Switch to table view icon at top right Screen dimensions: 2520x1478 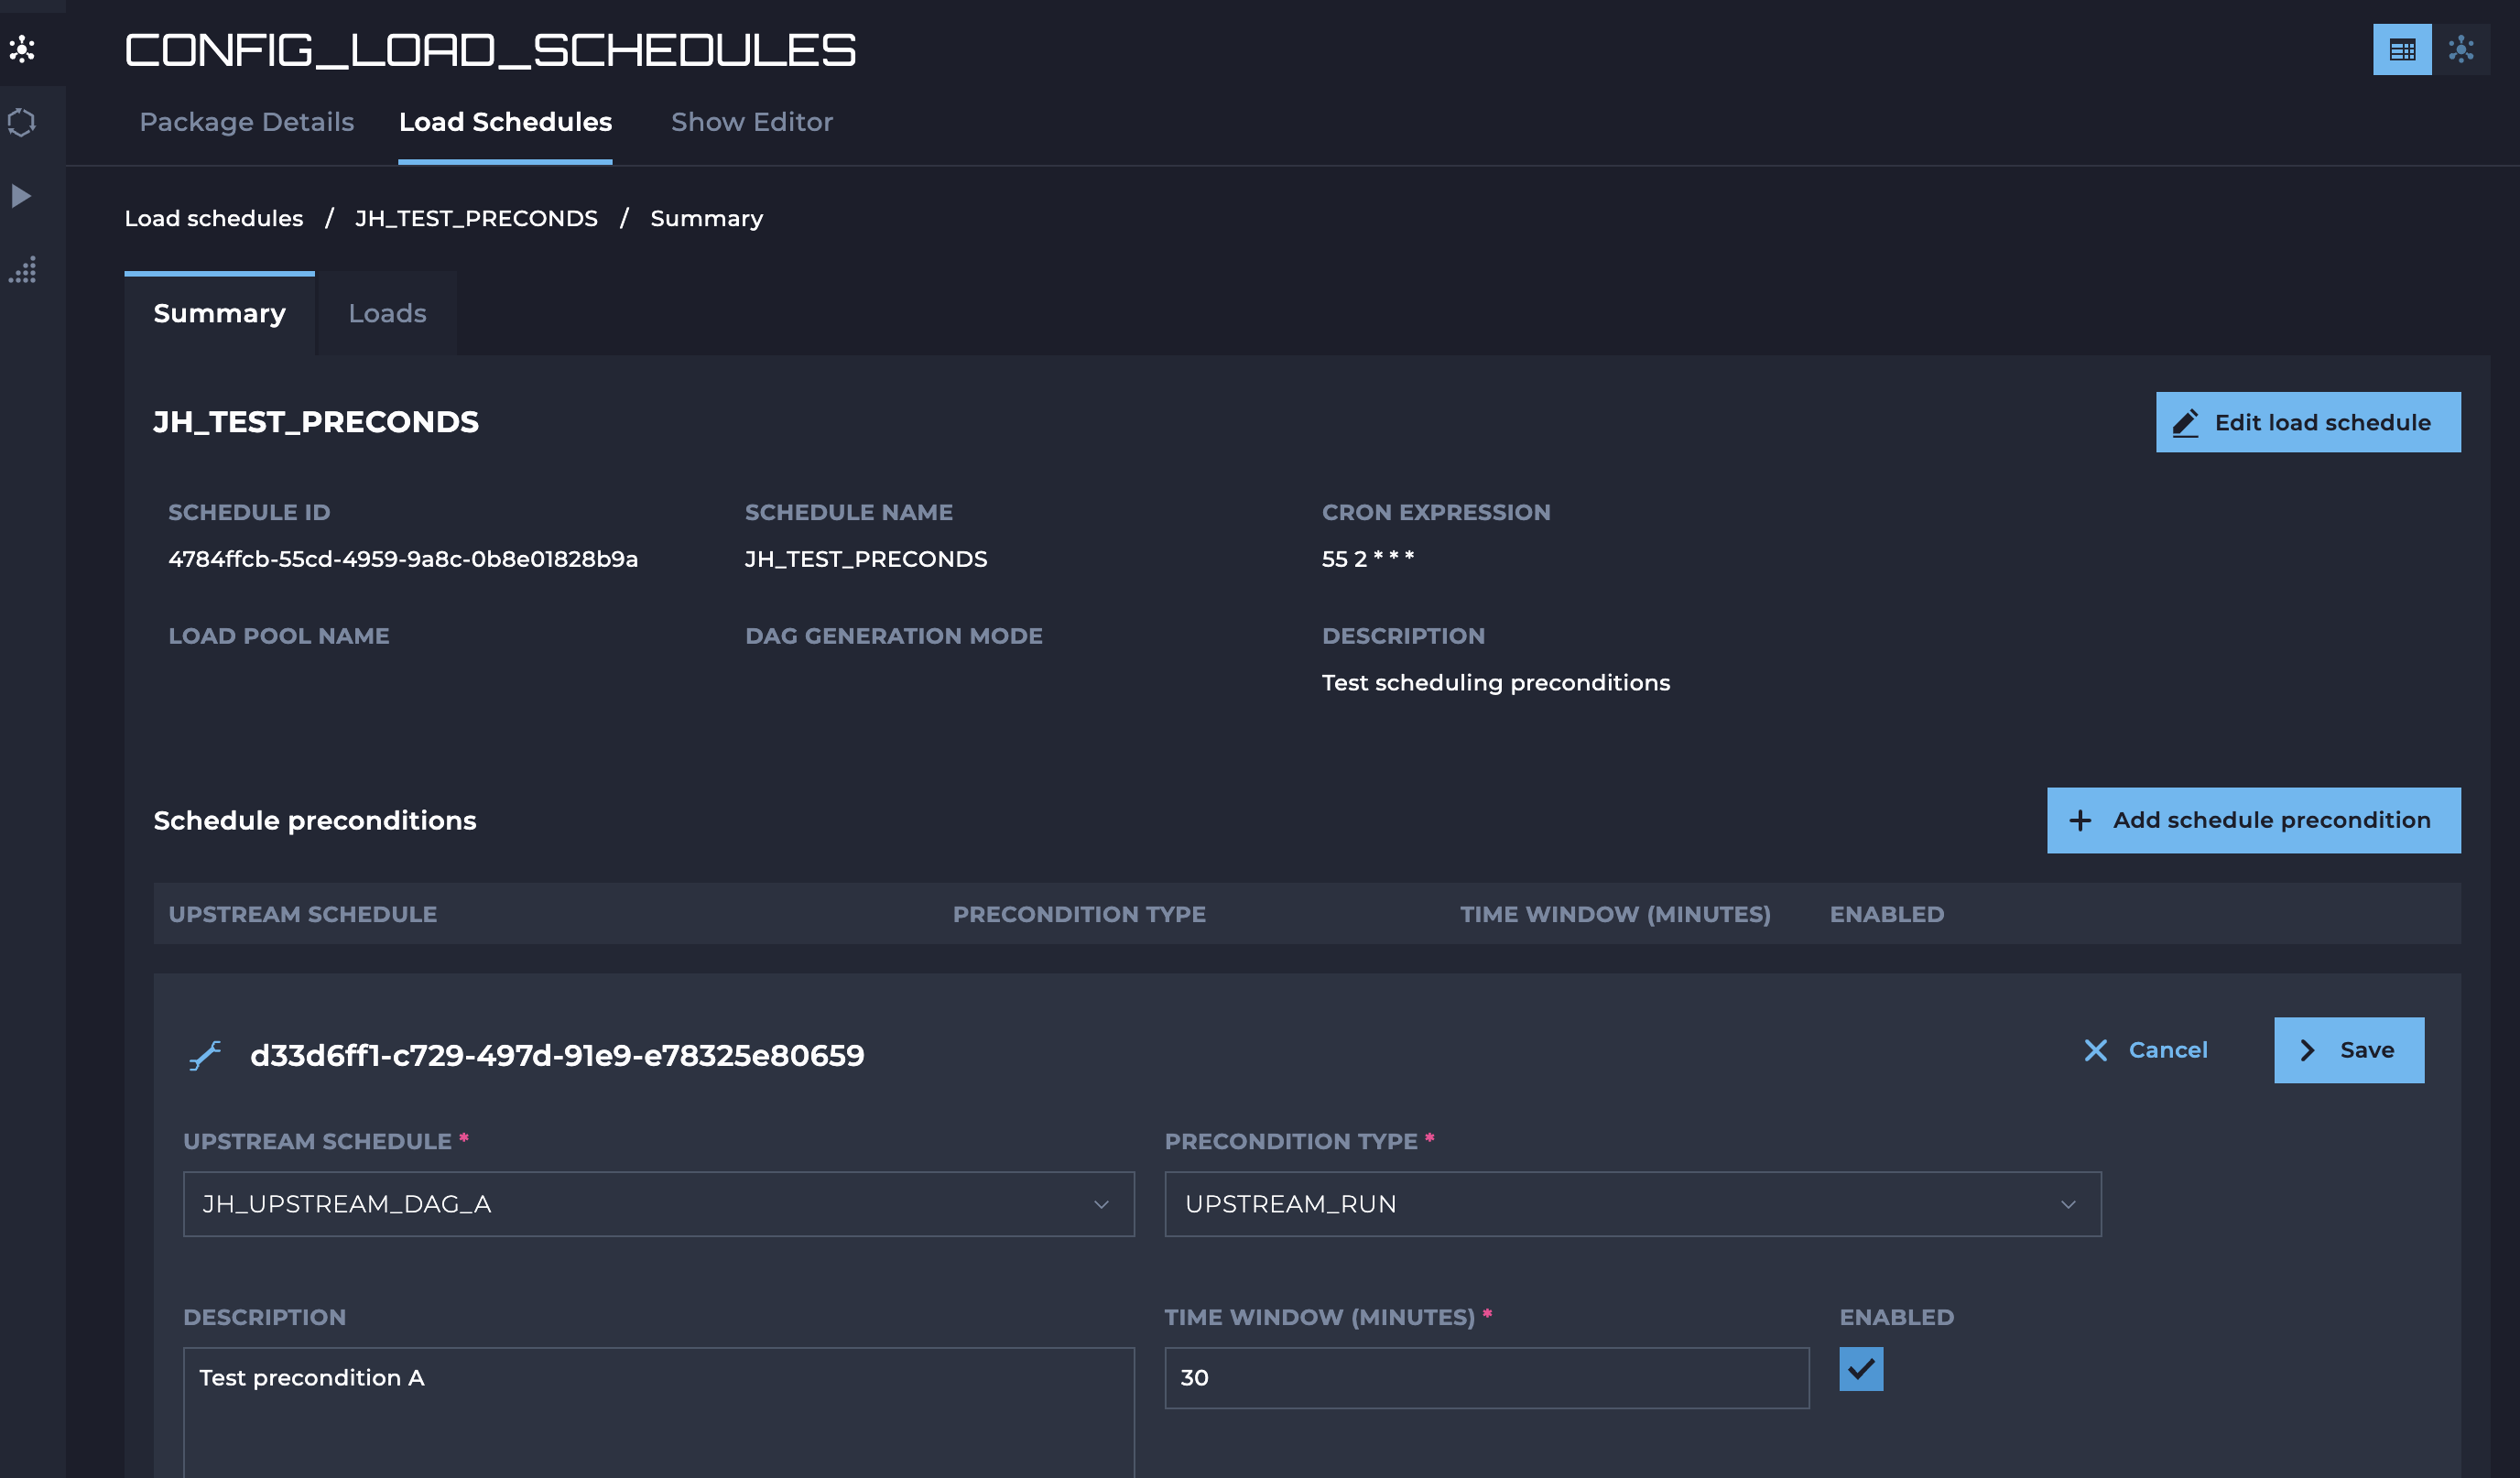pyautogui.click(x=2401, y=50)
